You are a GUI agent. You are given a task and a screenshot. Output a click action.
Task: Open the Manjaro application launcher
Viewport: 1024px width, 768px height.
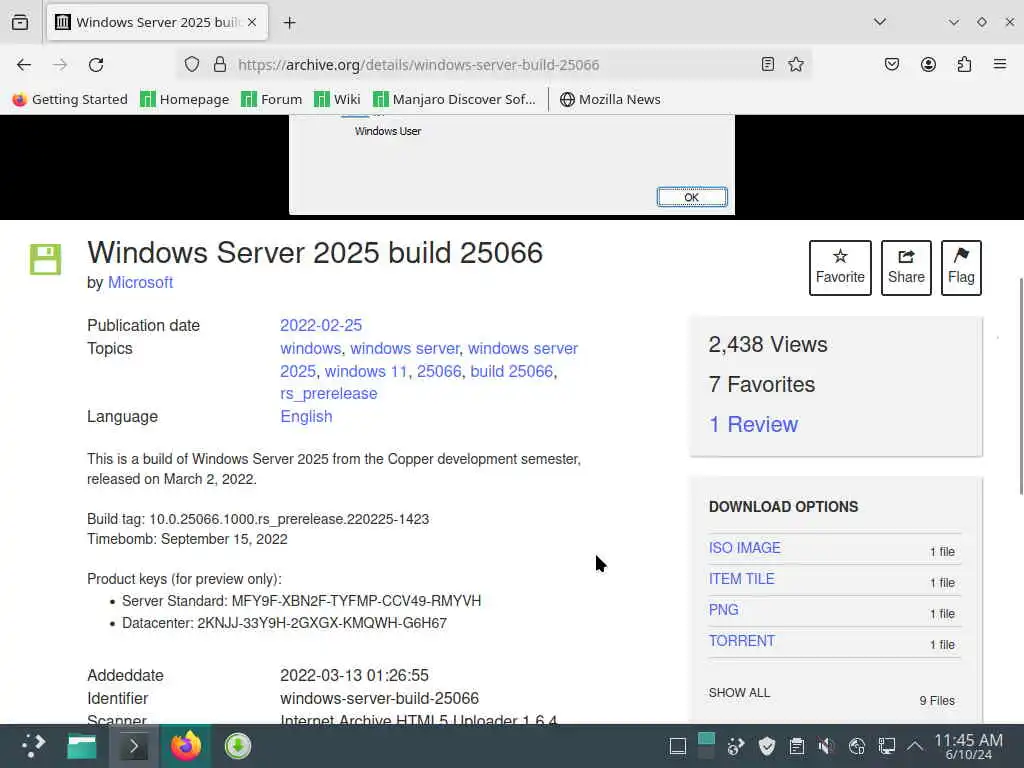click(x=33, y=746)
